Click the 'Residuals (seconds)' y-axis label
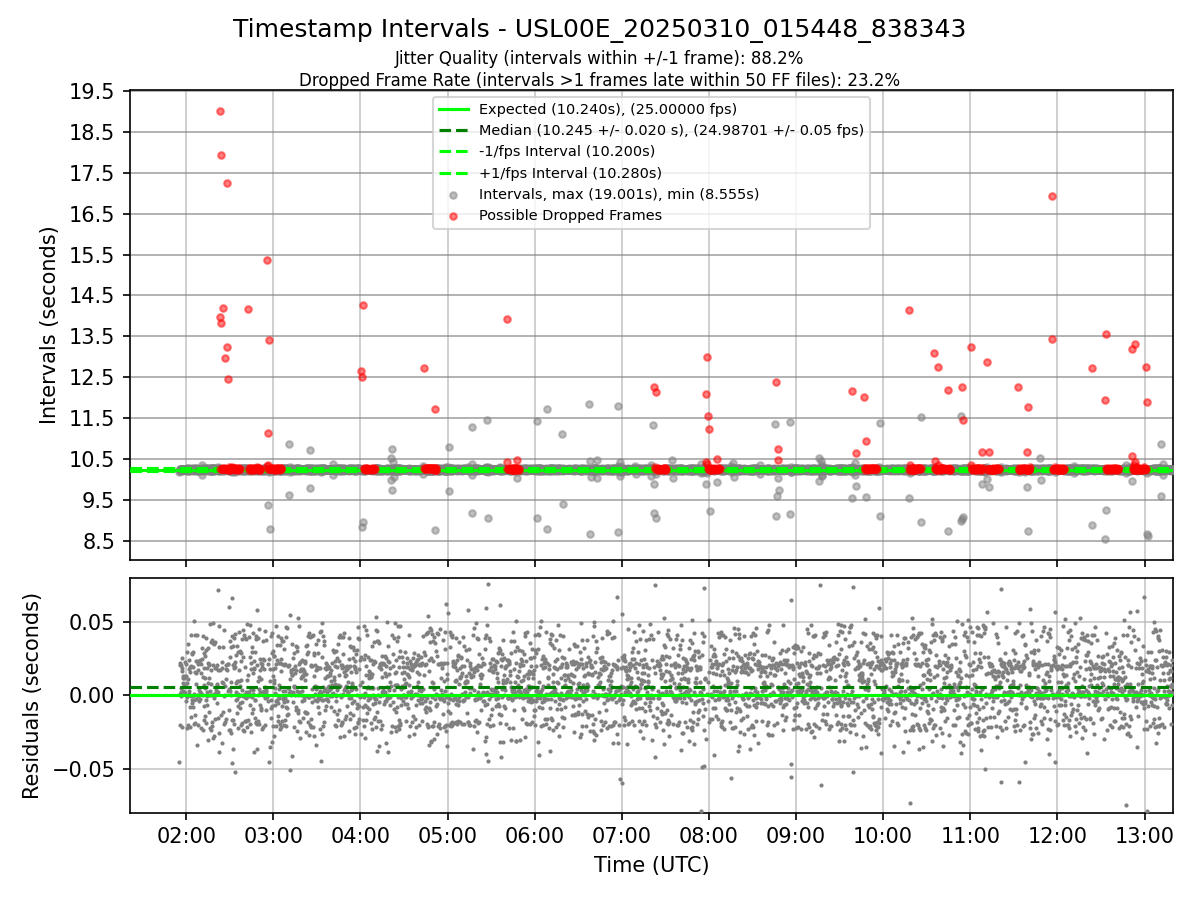The height and width of the screenshot is (900, 1200). click(x=31, y=696)
